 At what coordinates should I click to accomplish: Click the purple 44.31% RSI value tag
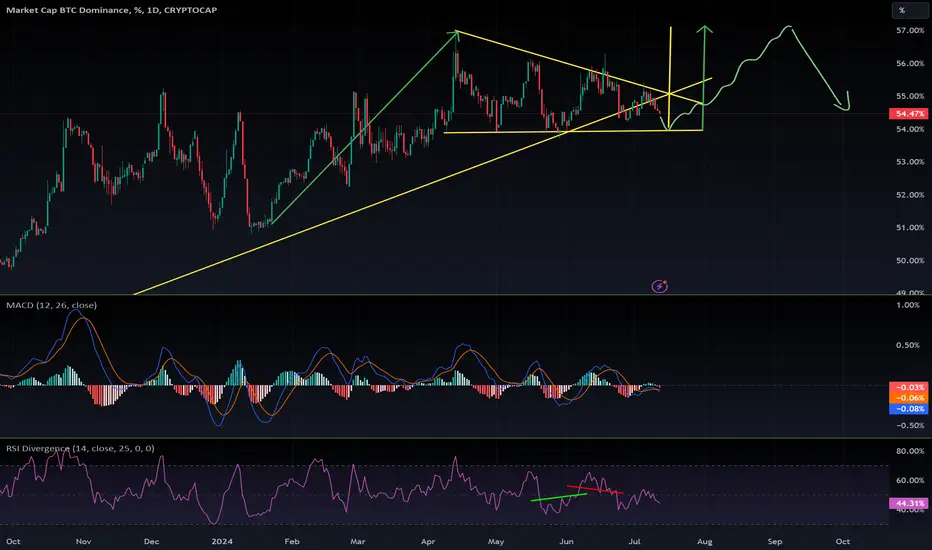point(908,503)
